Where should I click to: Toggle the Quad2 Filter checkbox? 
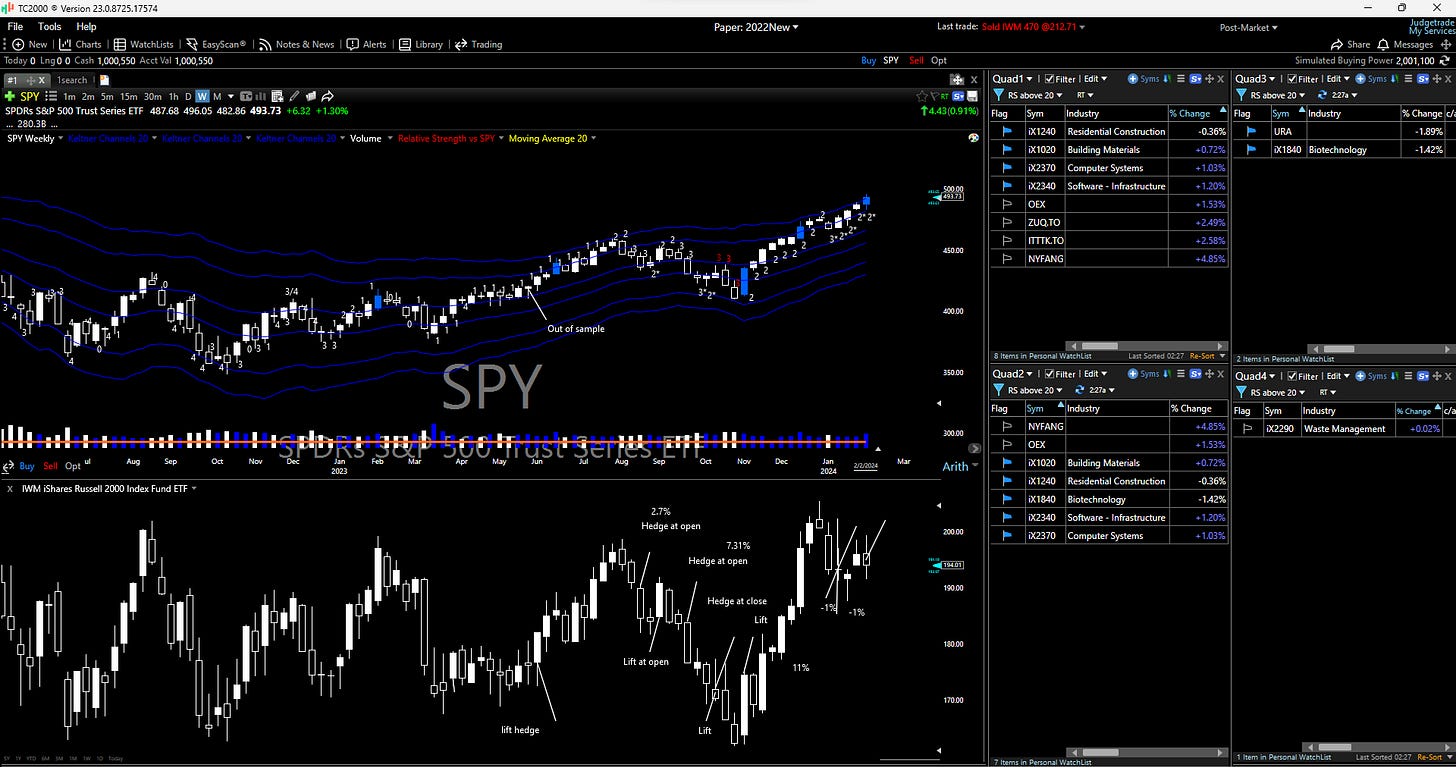point(1049,374)
